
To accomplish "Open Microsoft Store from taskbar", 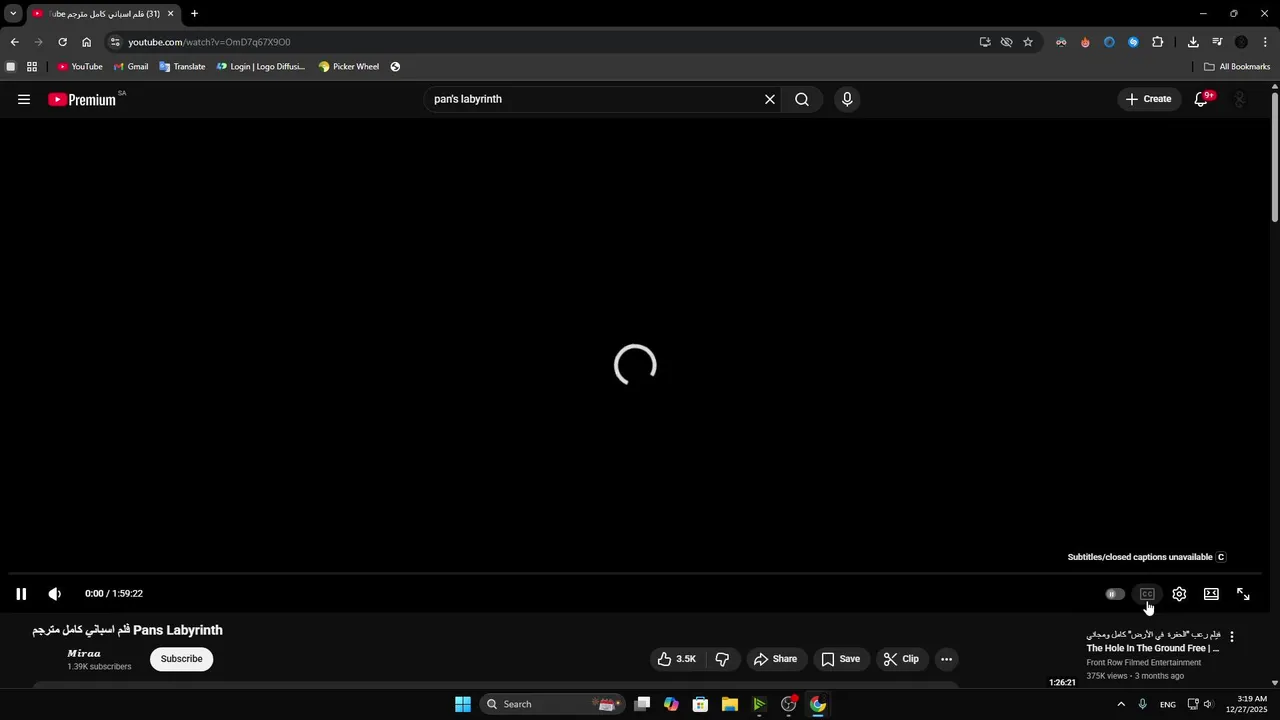I will (701, 704).
